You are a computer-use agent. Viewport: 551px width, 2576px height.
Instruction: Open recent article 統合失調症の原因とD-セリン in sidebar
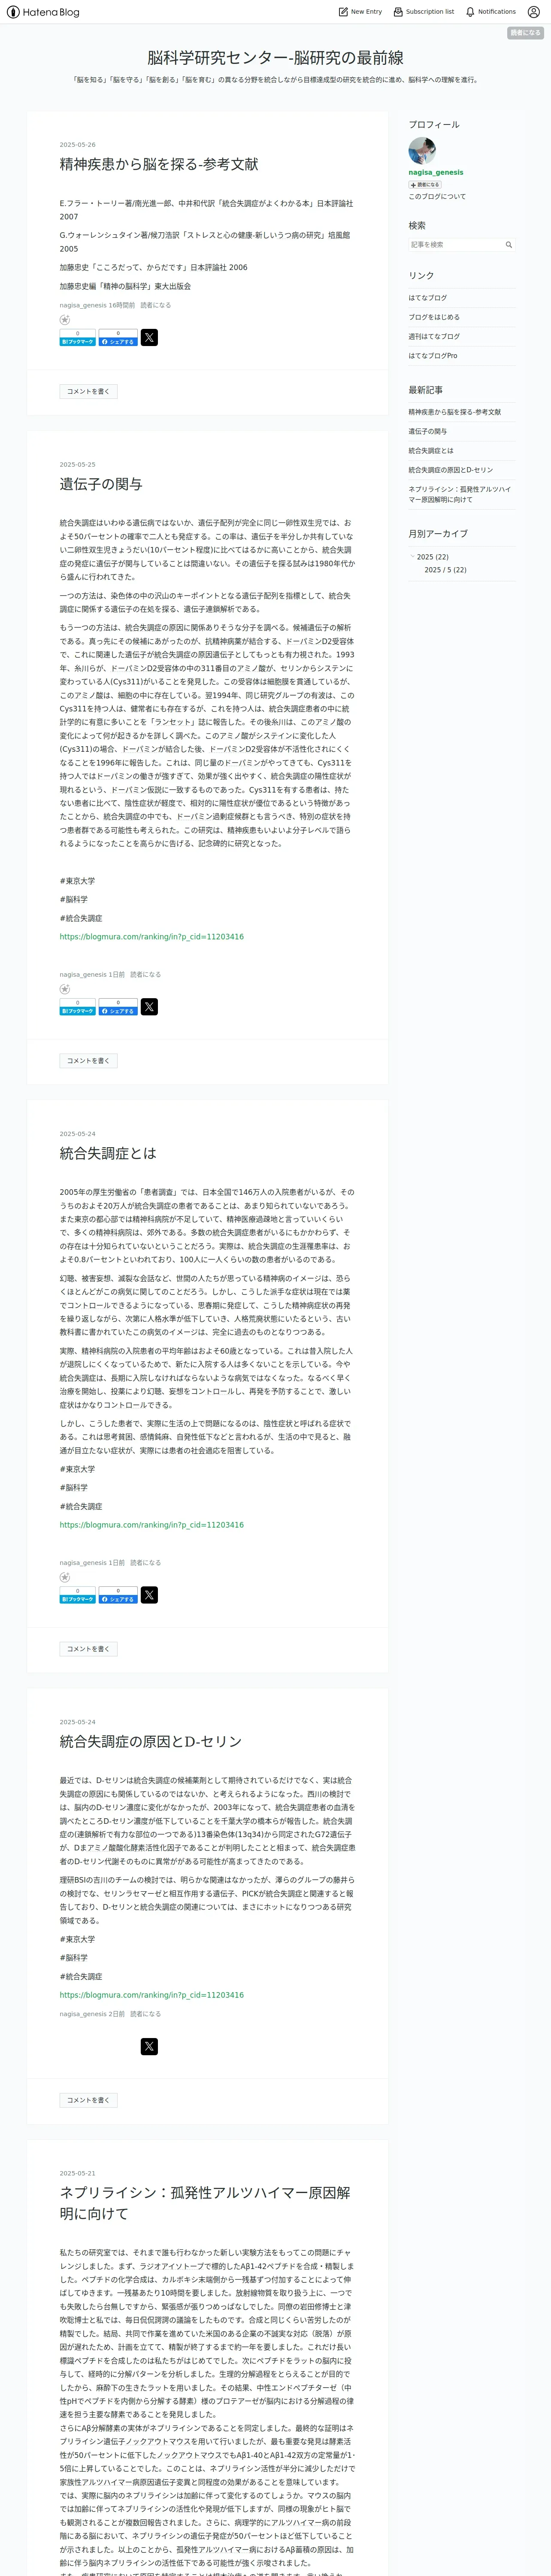[x=450, y=470]
